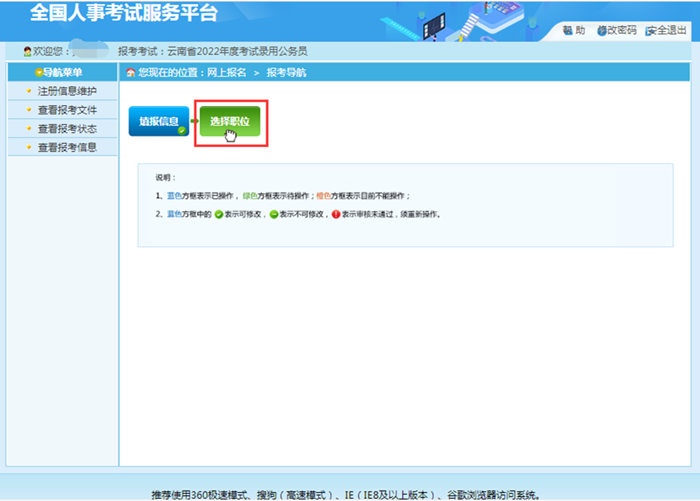Click the user avatar icon beside 欢迎您
Image resolution: width=700 pixels, height=501 pixels.
(27, 51)
